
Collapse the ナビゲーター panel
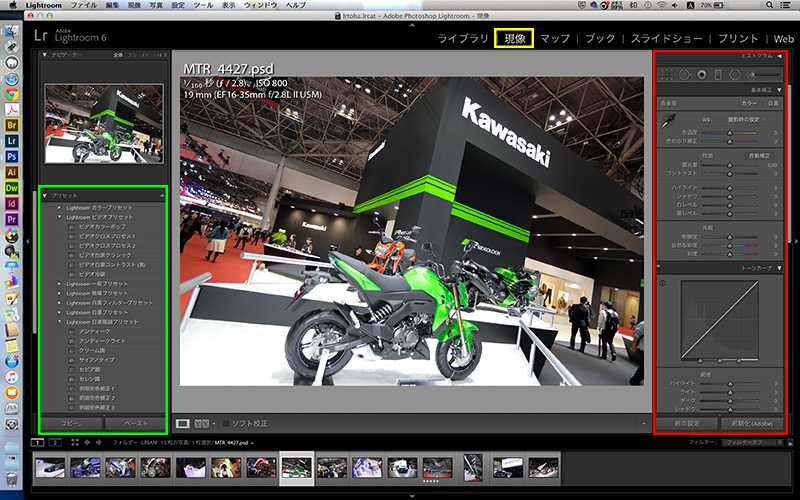coord(44,55)
